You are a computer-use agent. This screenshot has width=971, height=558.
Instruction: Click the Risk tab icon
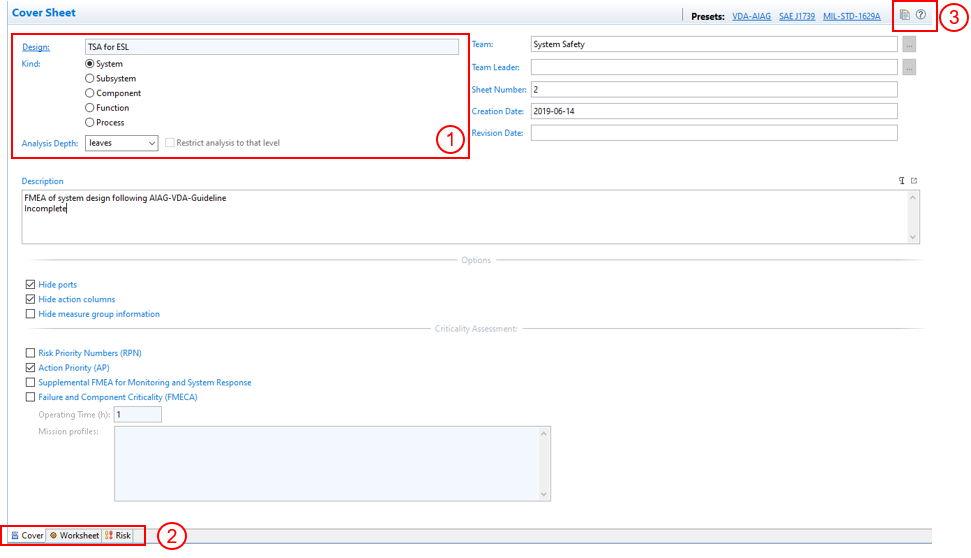[109, 536]
